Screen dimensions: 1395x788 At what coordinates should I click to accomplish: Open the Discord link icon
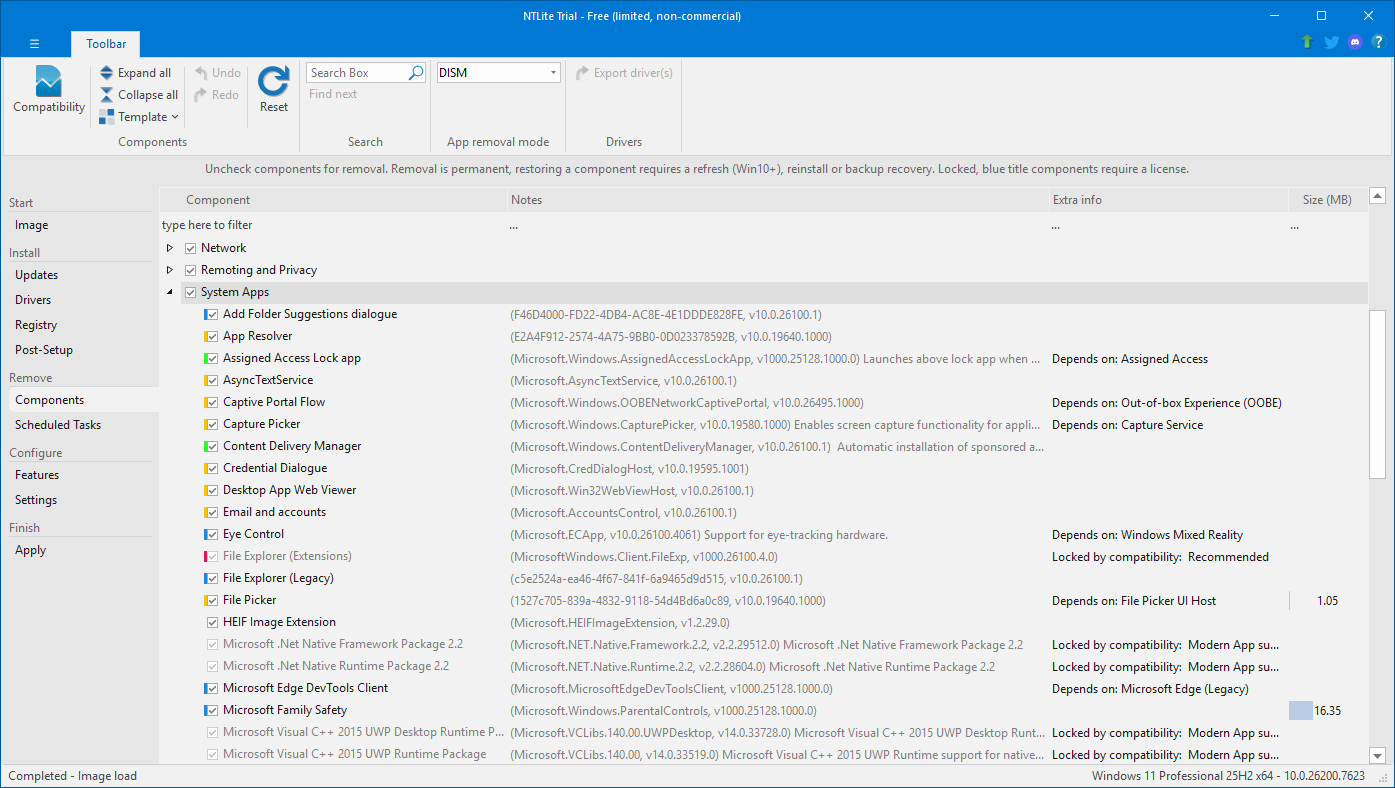point(1355,42)
